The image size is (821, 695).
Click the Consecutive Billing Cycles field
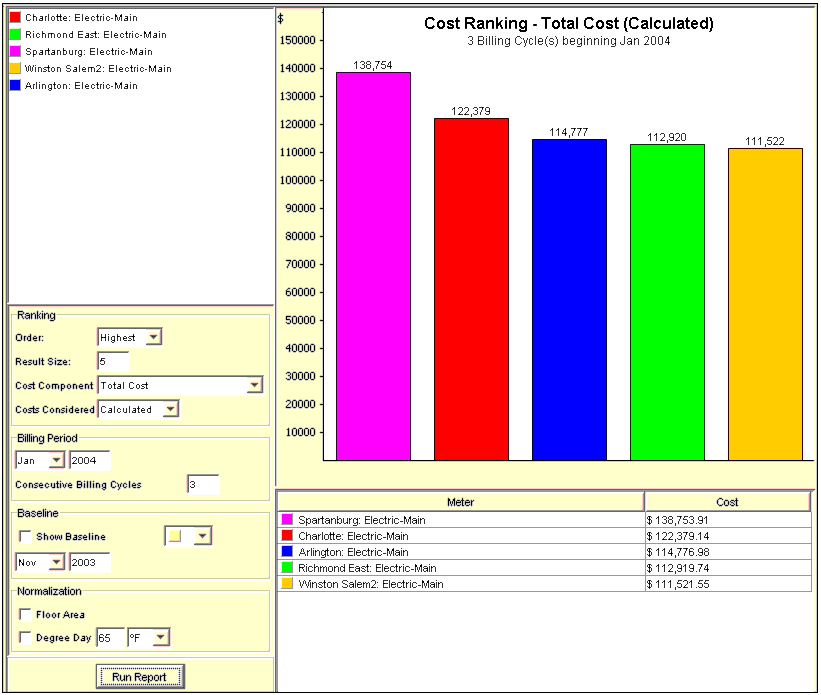point(202,485)
